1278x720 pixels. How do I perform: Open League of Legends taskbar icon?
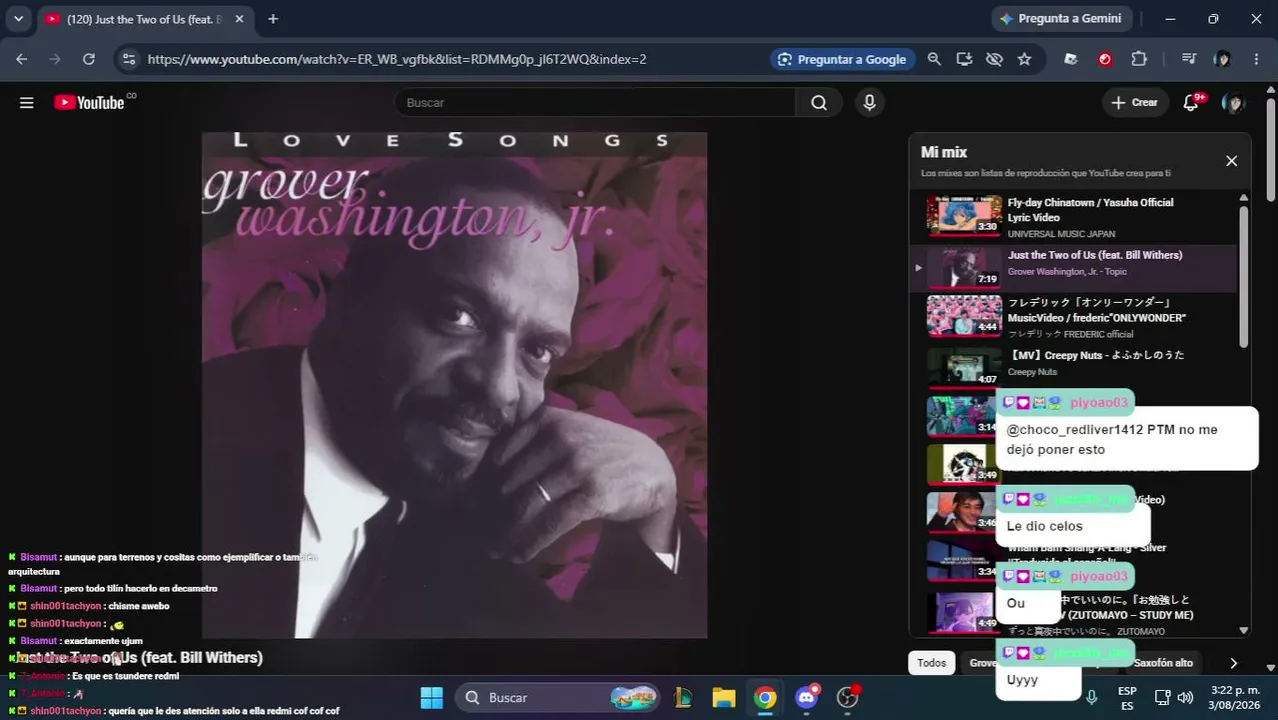click(684, 697)
